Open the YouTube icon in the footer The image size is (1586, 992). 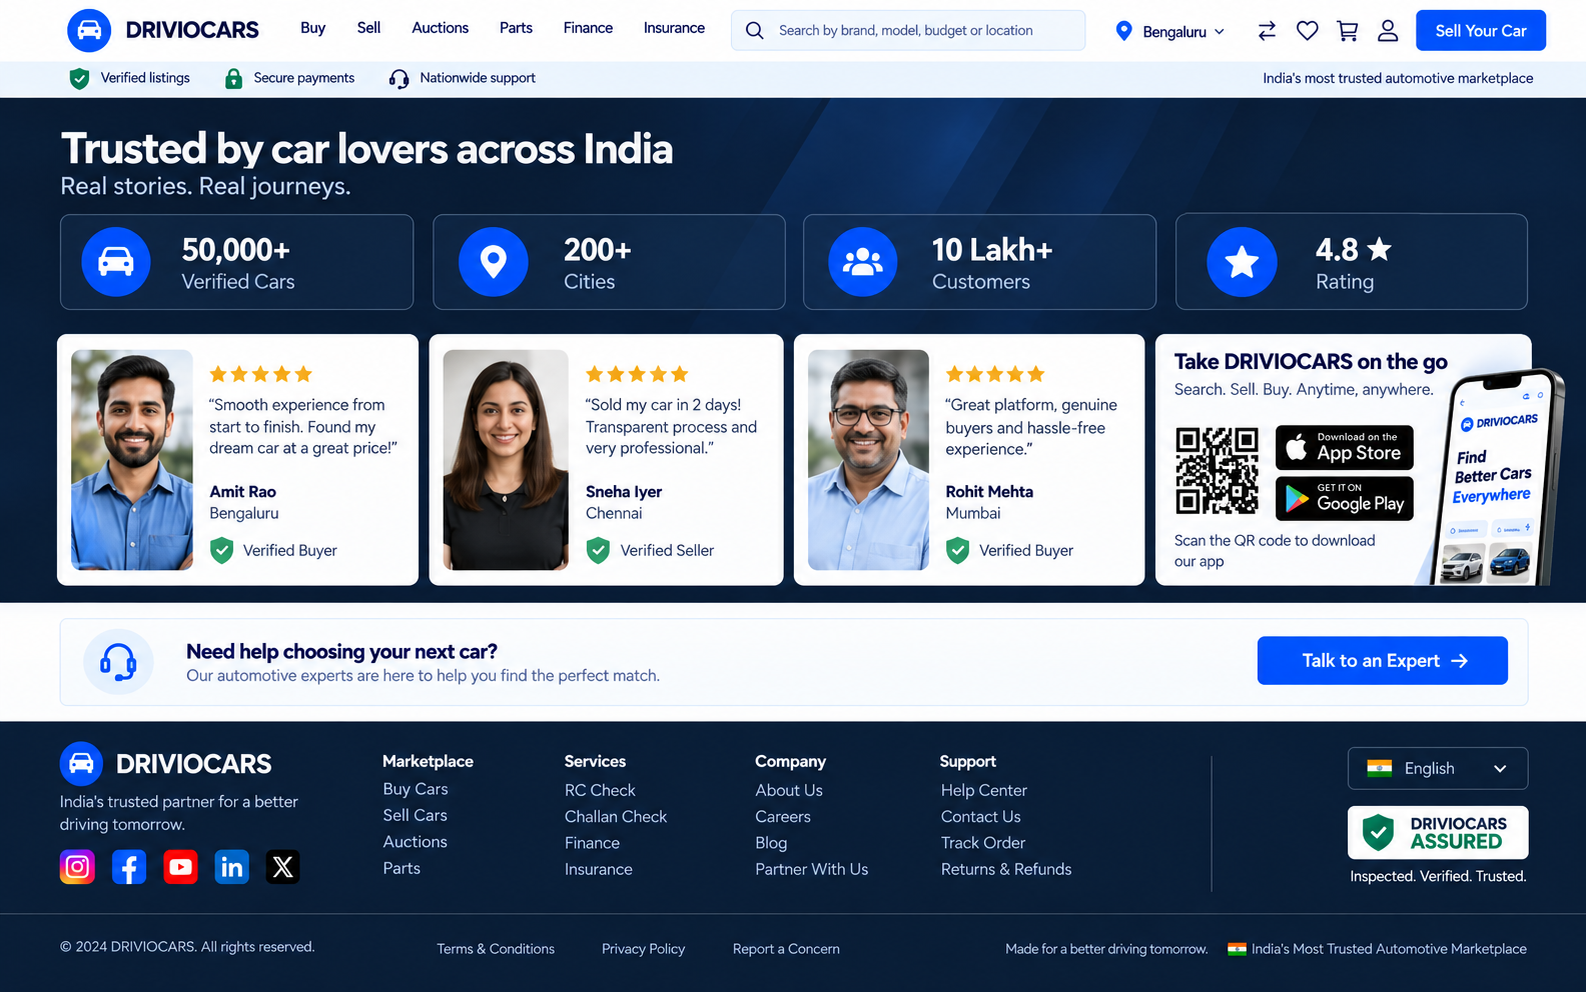click(x=181, y=867)
